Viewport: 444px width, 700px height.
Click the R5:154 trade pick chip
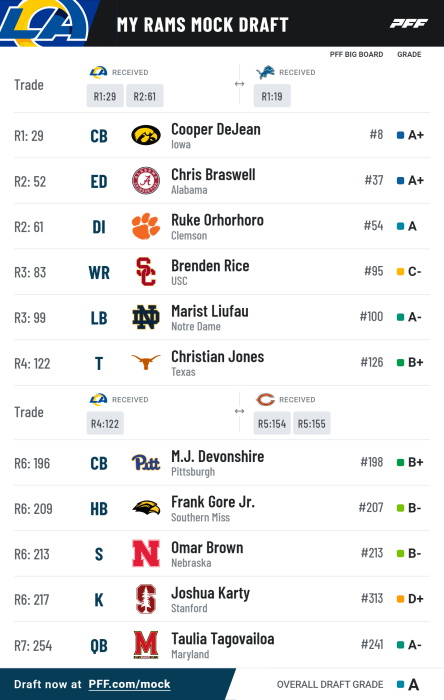272,423
